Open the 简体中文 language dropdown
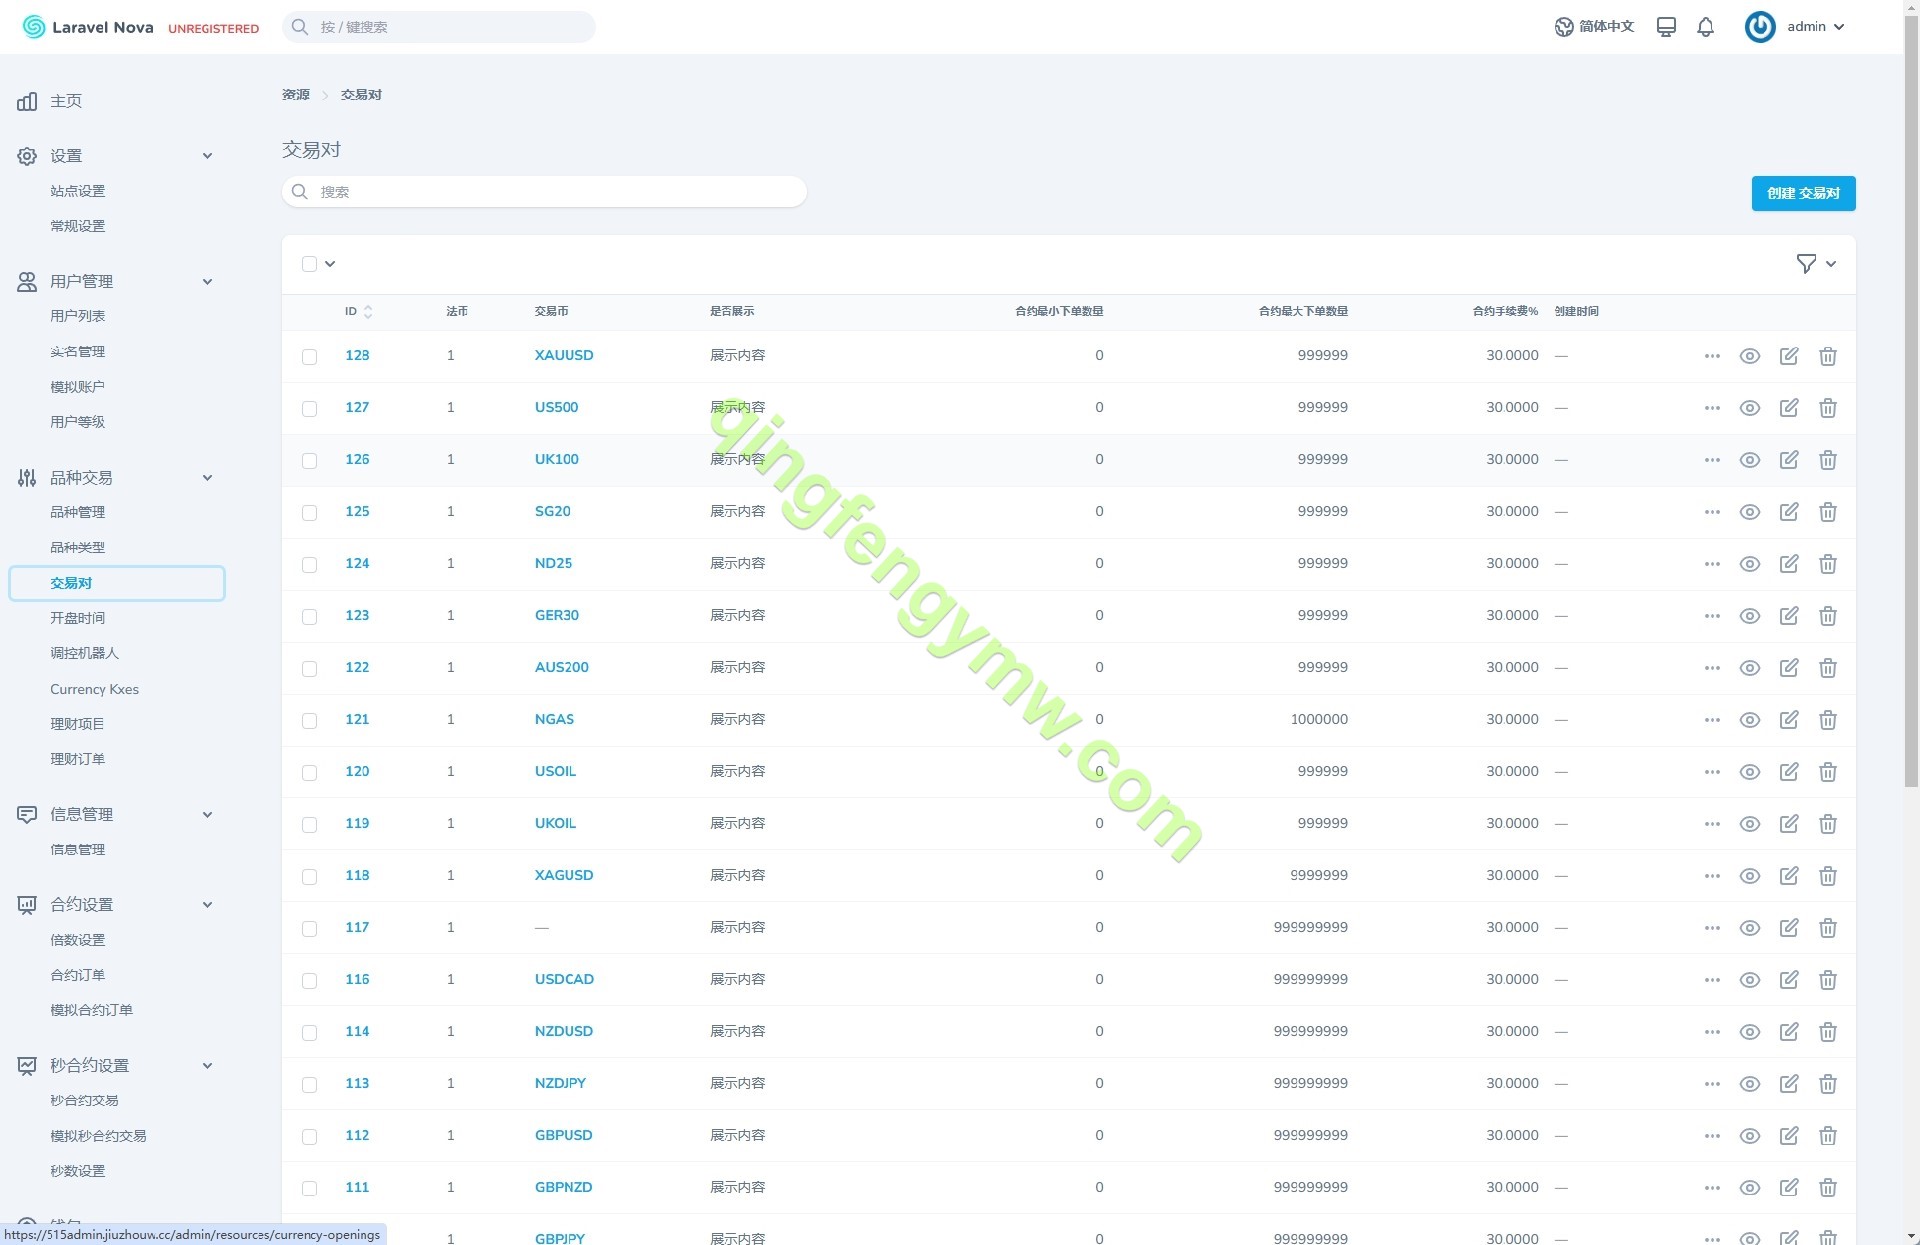The height and width of the screenshot is (1245, 1920). 1606,27
